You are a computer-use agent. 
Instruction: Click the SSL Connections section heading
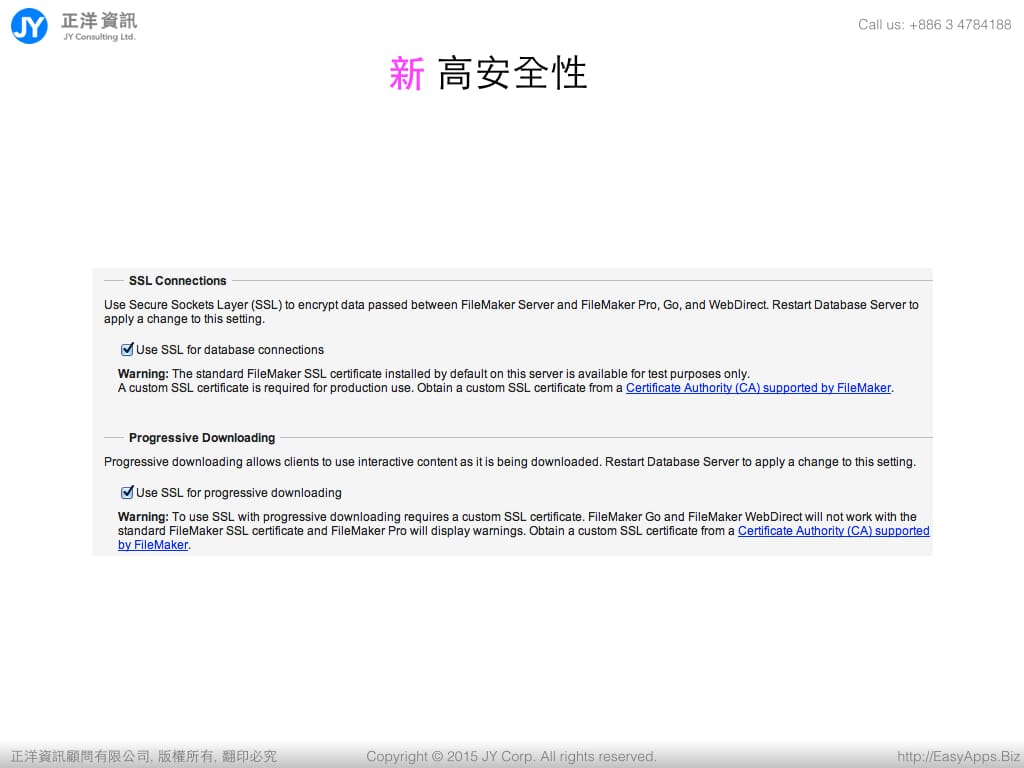tap(178, 281)
